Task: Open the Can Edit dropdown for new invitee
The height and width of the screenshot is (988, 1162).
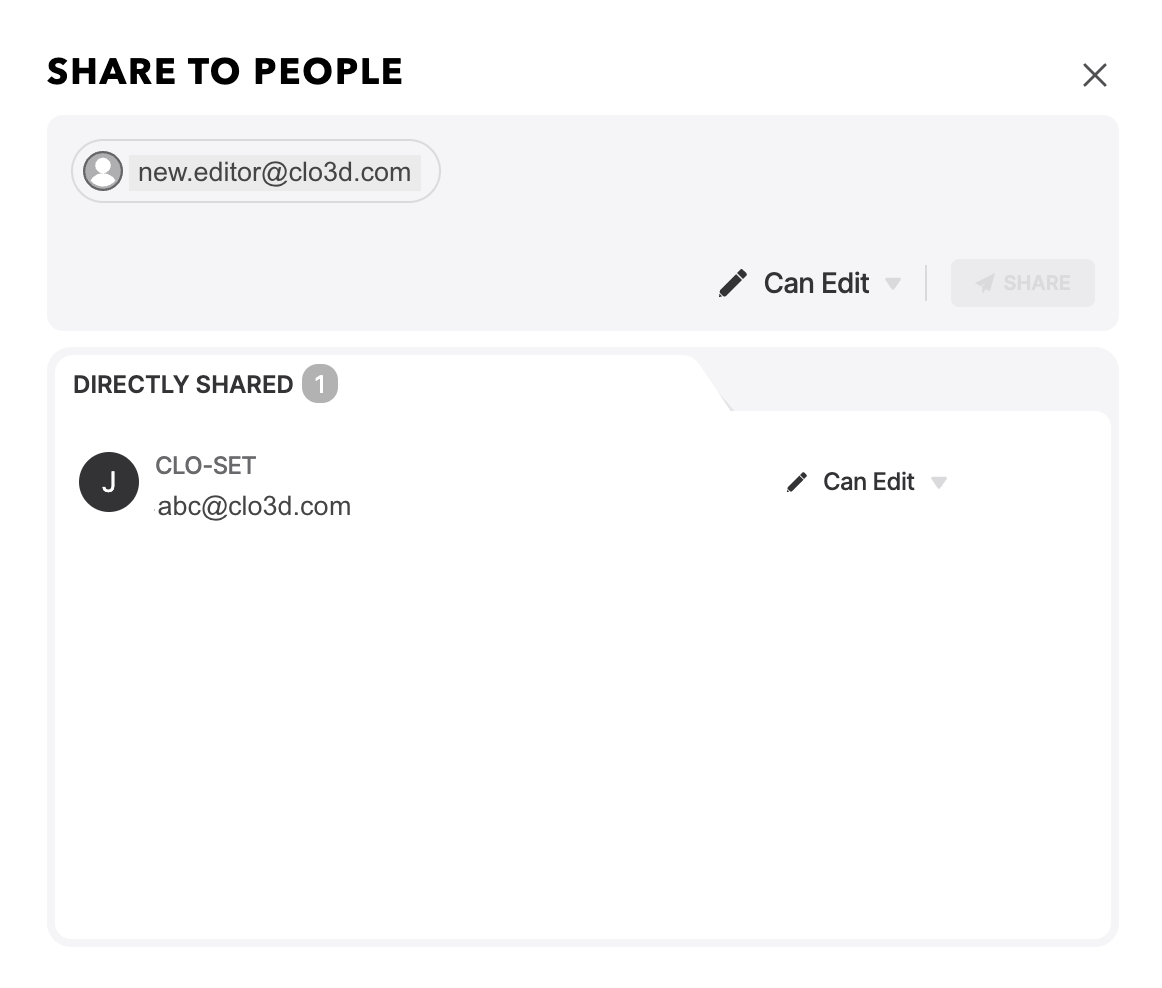Action: (810, 283)
